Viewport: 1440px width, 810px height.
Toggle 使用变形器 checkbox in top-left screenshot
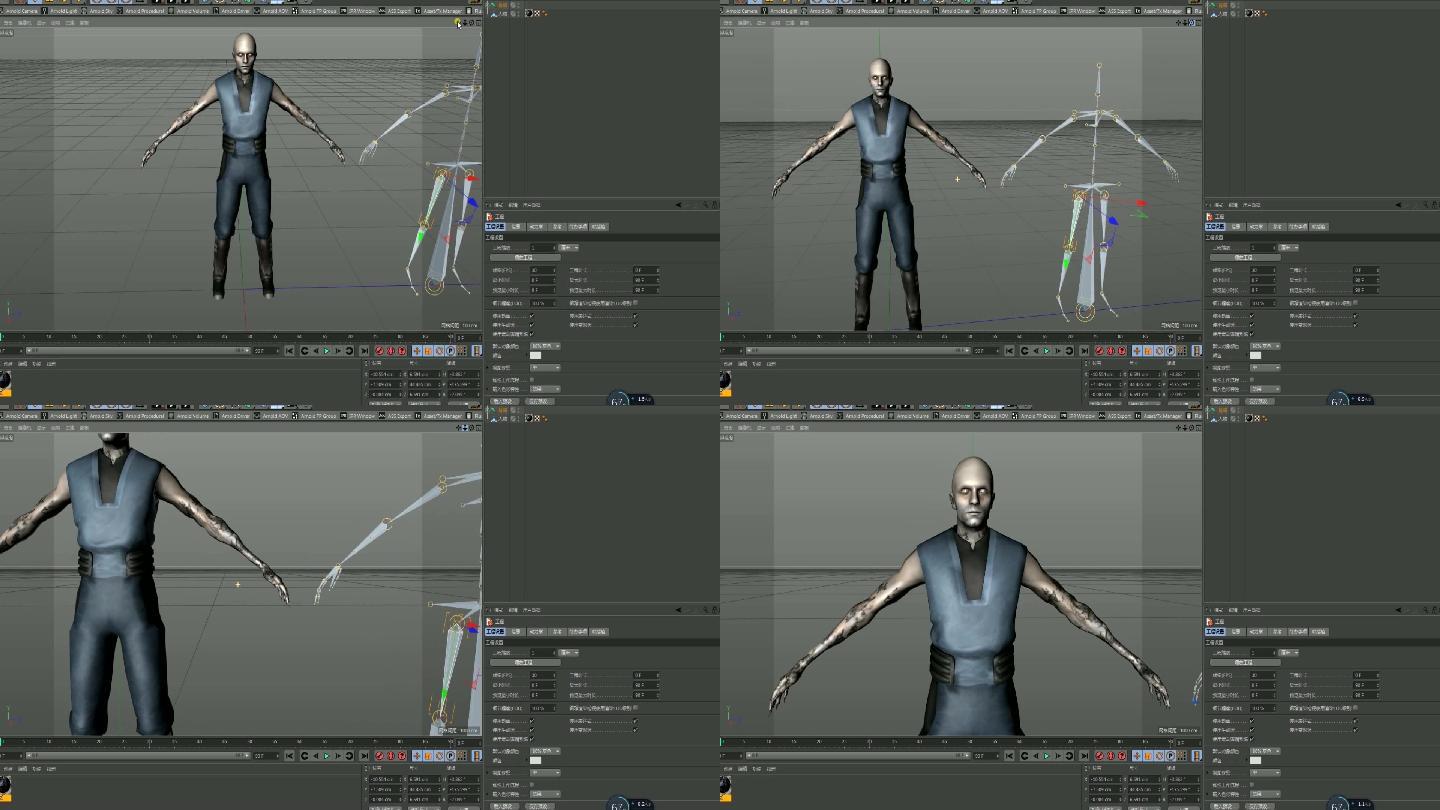click(635, 325)
